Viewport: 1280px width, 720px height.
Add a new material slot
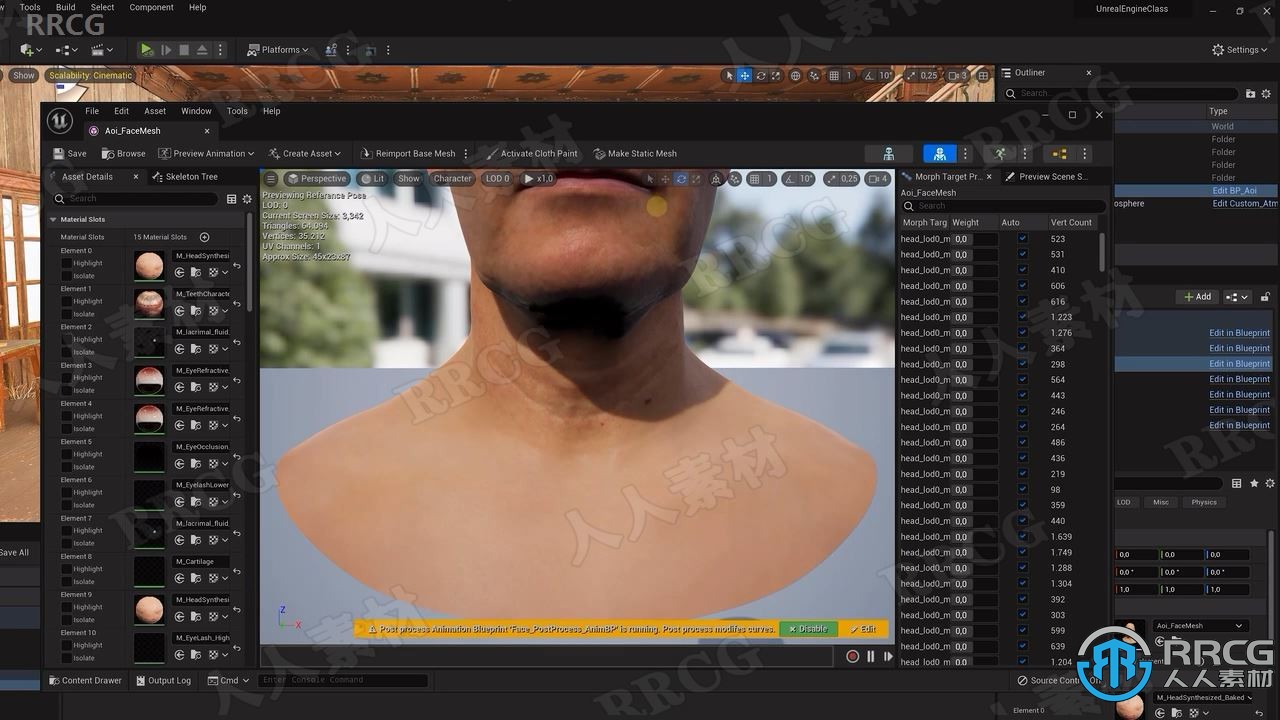(204, 237)
